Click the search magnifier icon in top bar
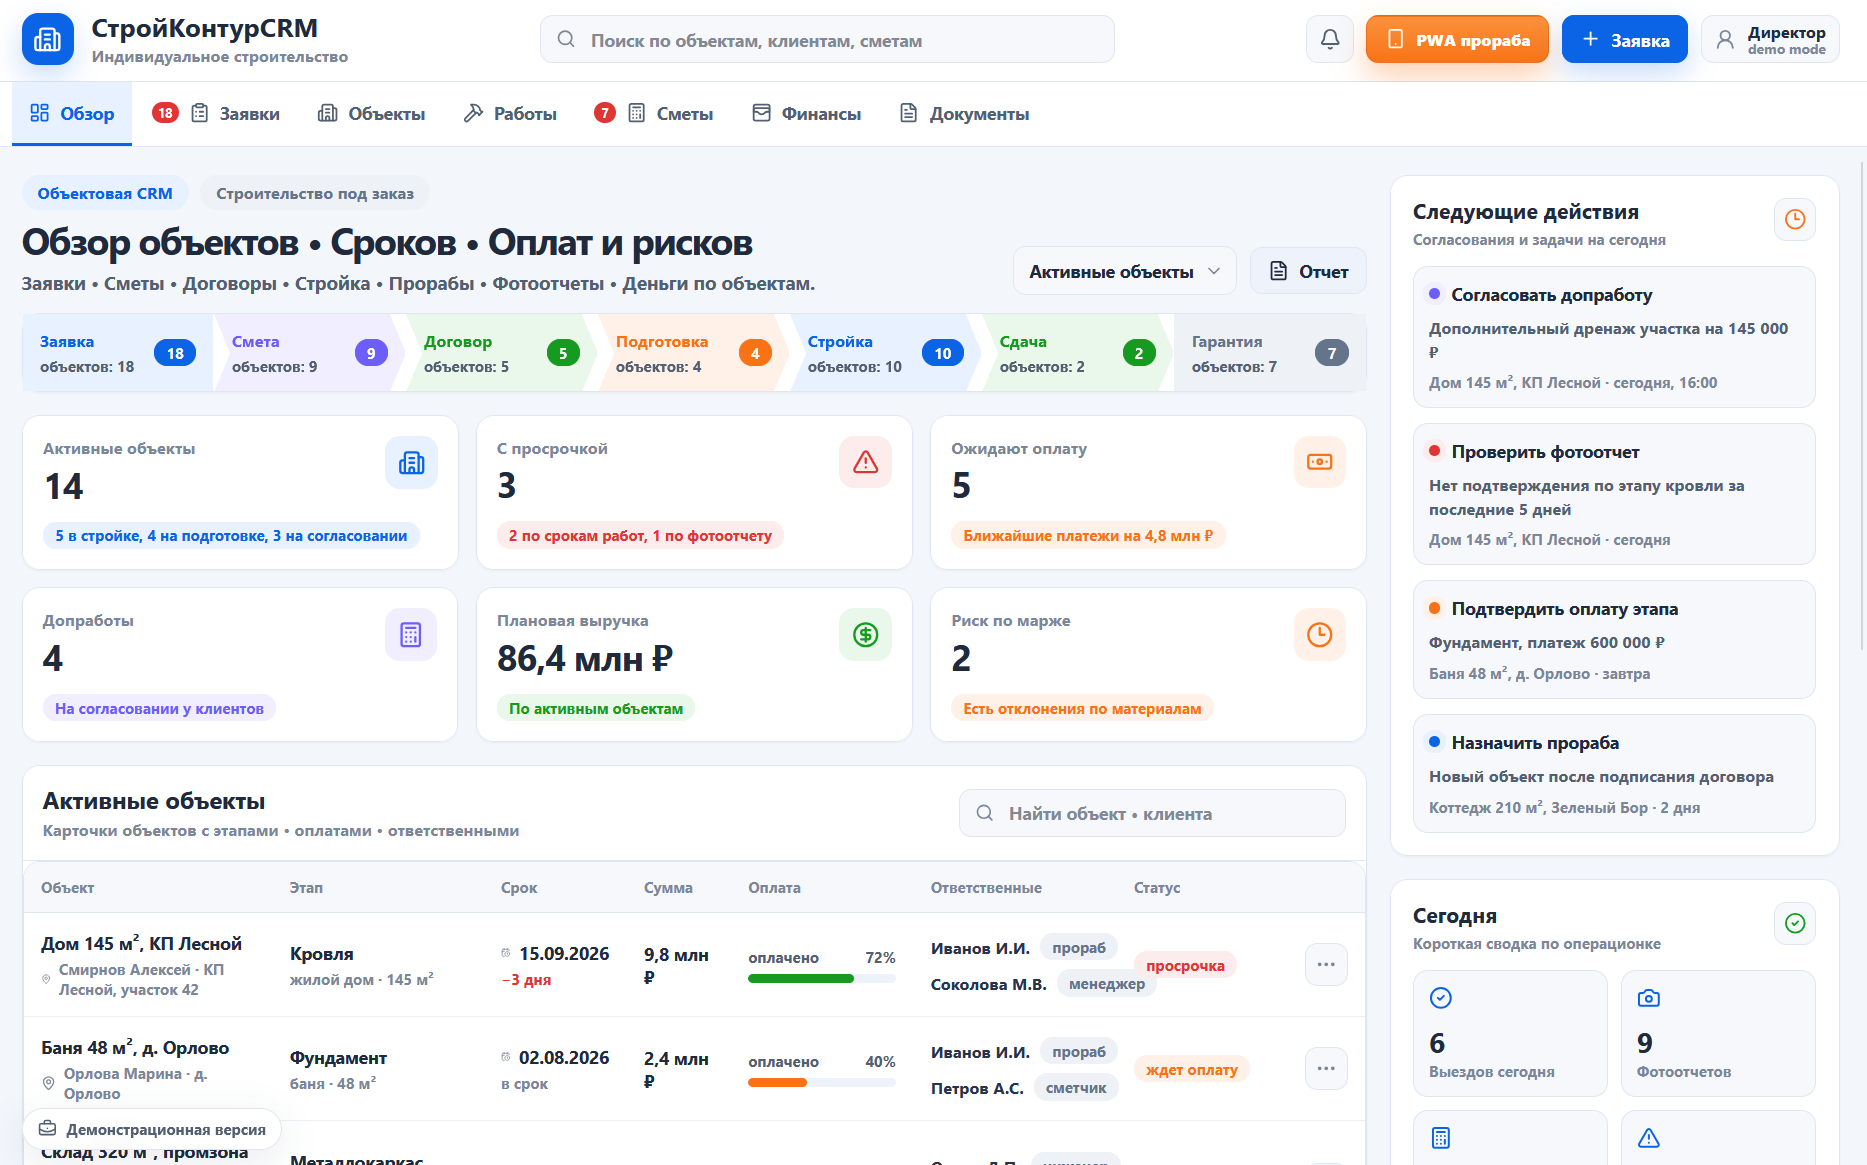The width and height of the screenshot is (1867, 1165). point(566,40)
